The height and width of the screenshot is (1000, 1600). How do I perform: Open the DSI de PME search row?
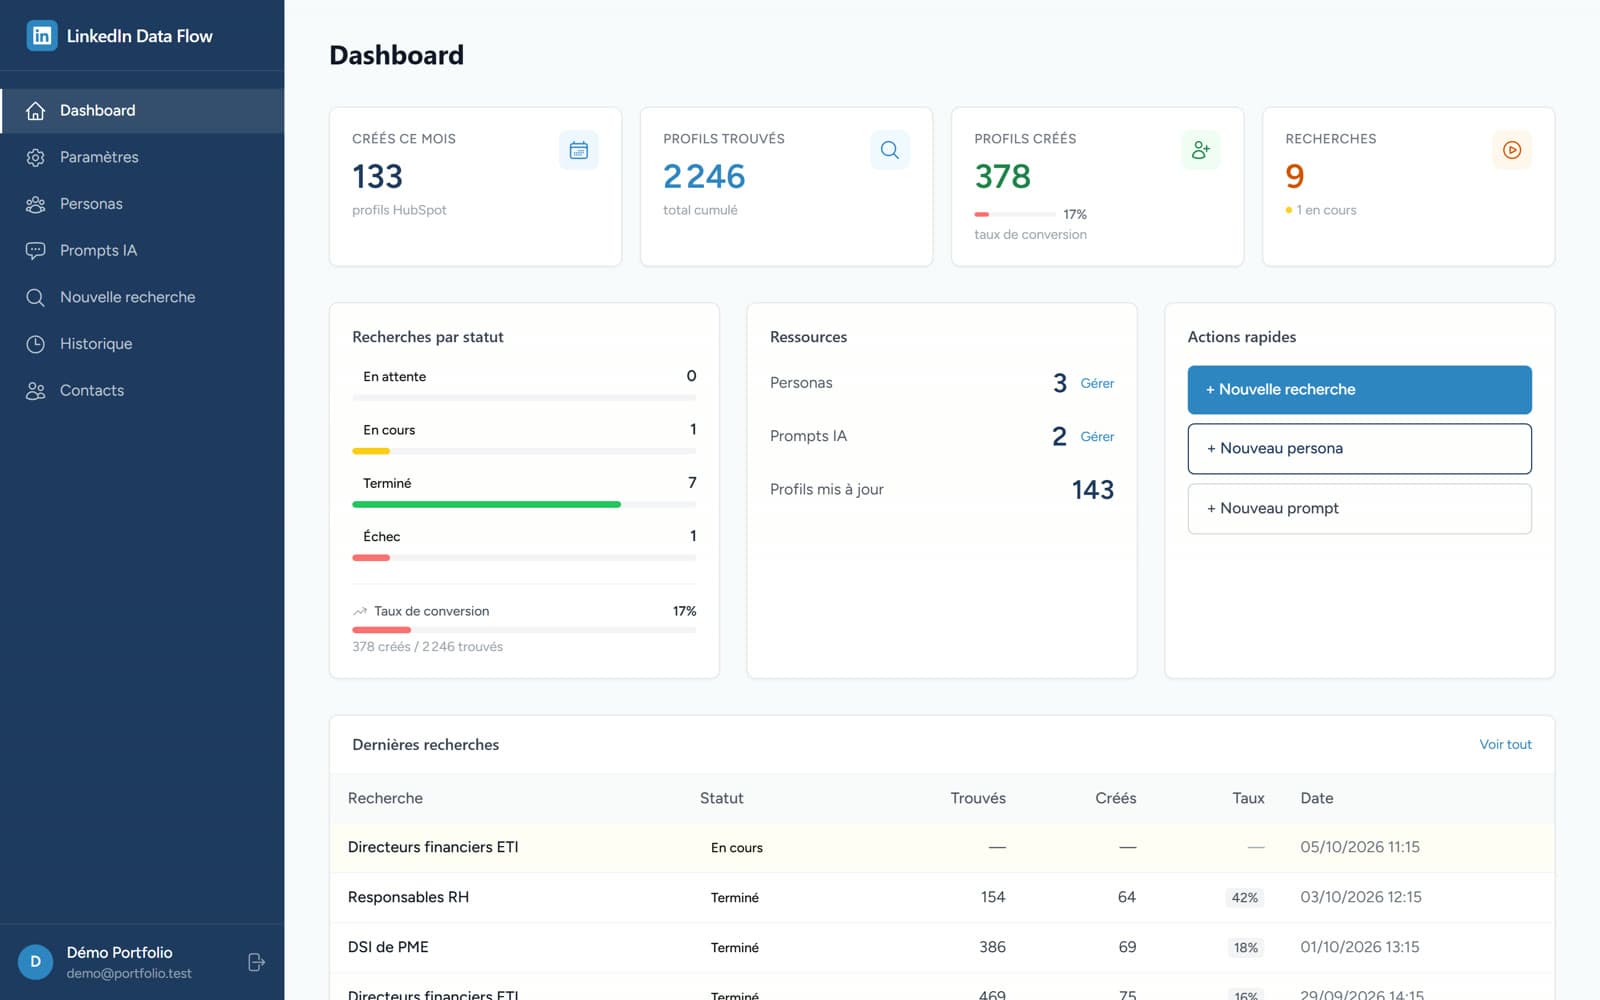942,948
